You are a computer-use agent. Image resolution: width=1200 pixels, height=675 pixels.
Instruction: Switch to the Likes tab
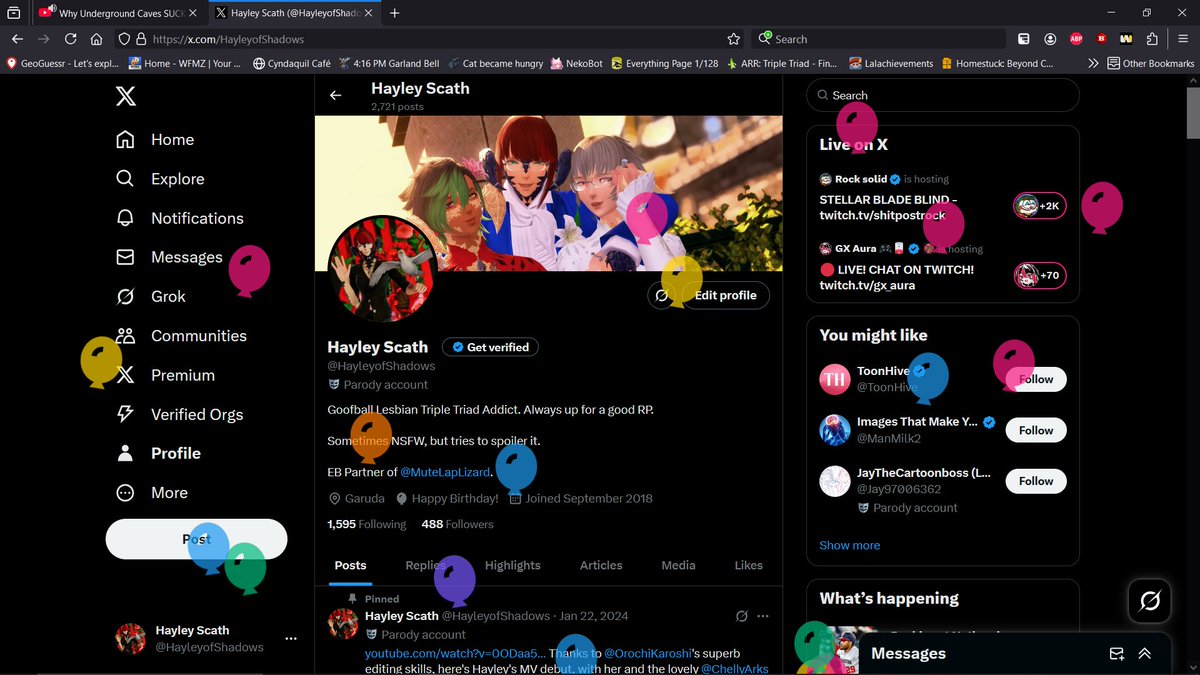click(748, 565)
